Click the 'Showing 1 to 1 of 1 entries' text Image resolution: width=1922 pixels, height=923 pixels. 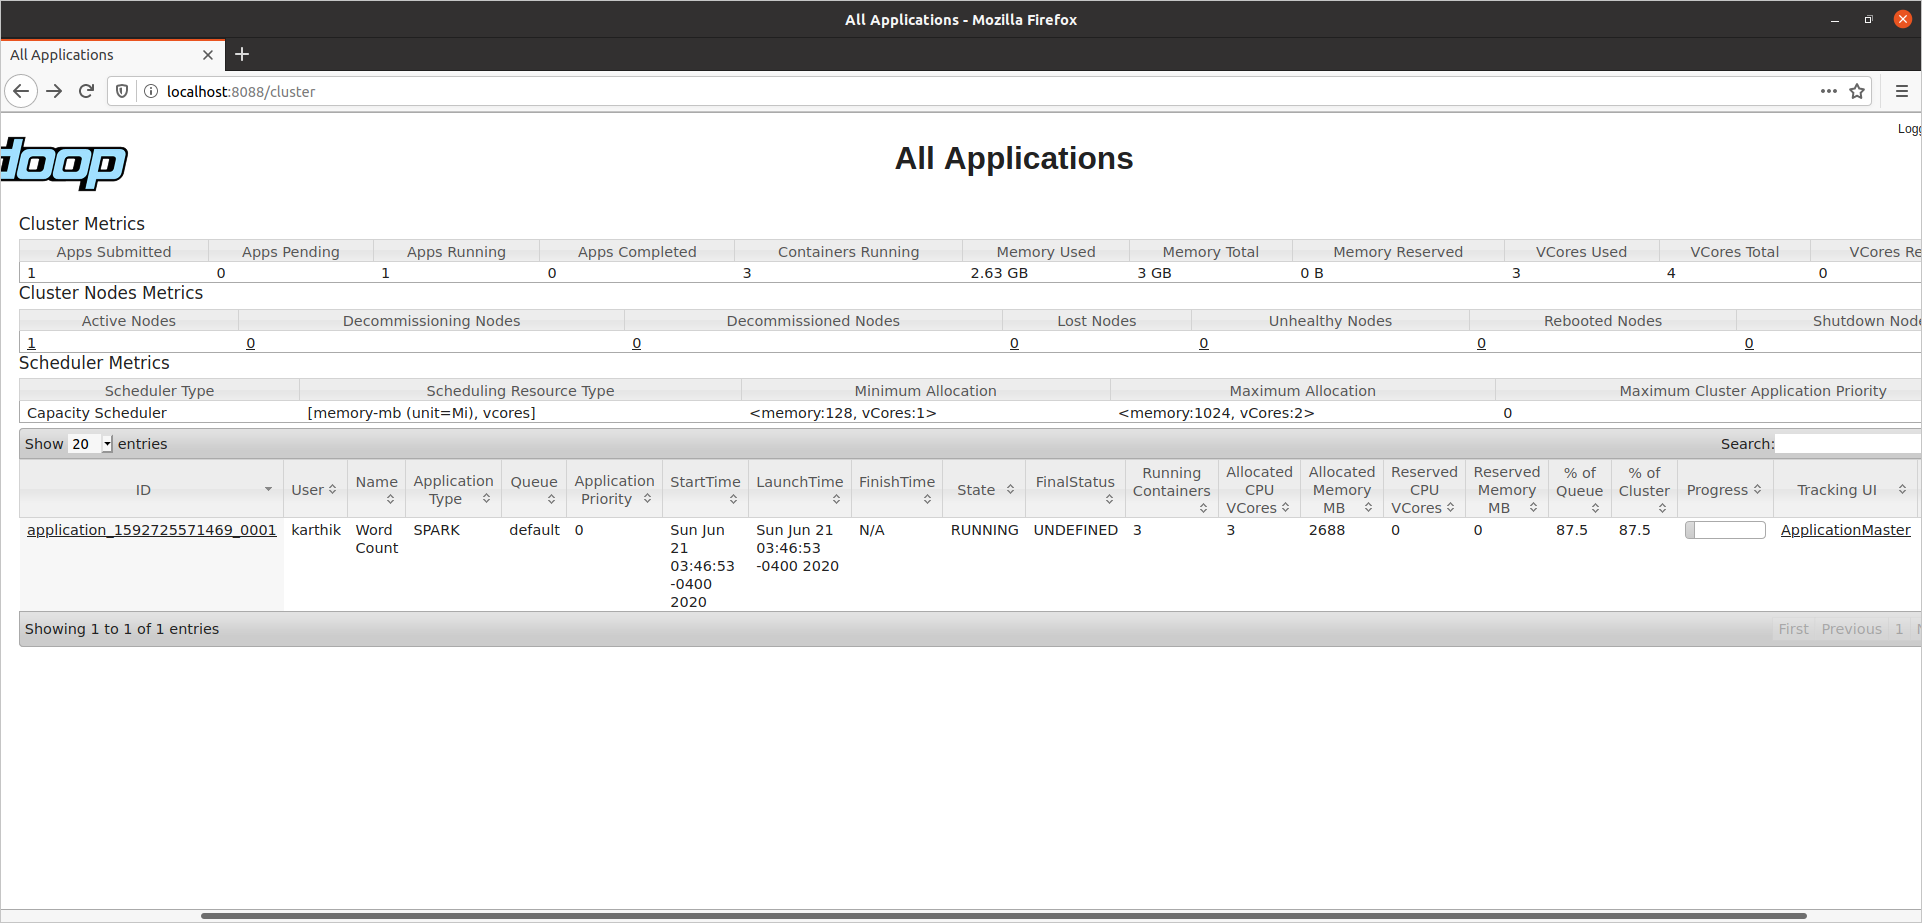pyautogui.click(x=122, y=629)
